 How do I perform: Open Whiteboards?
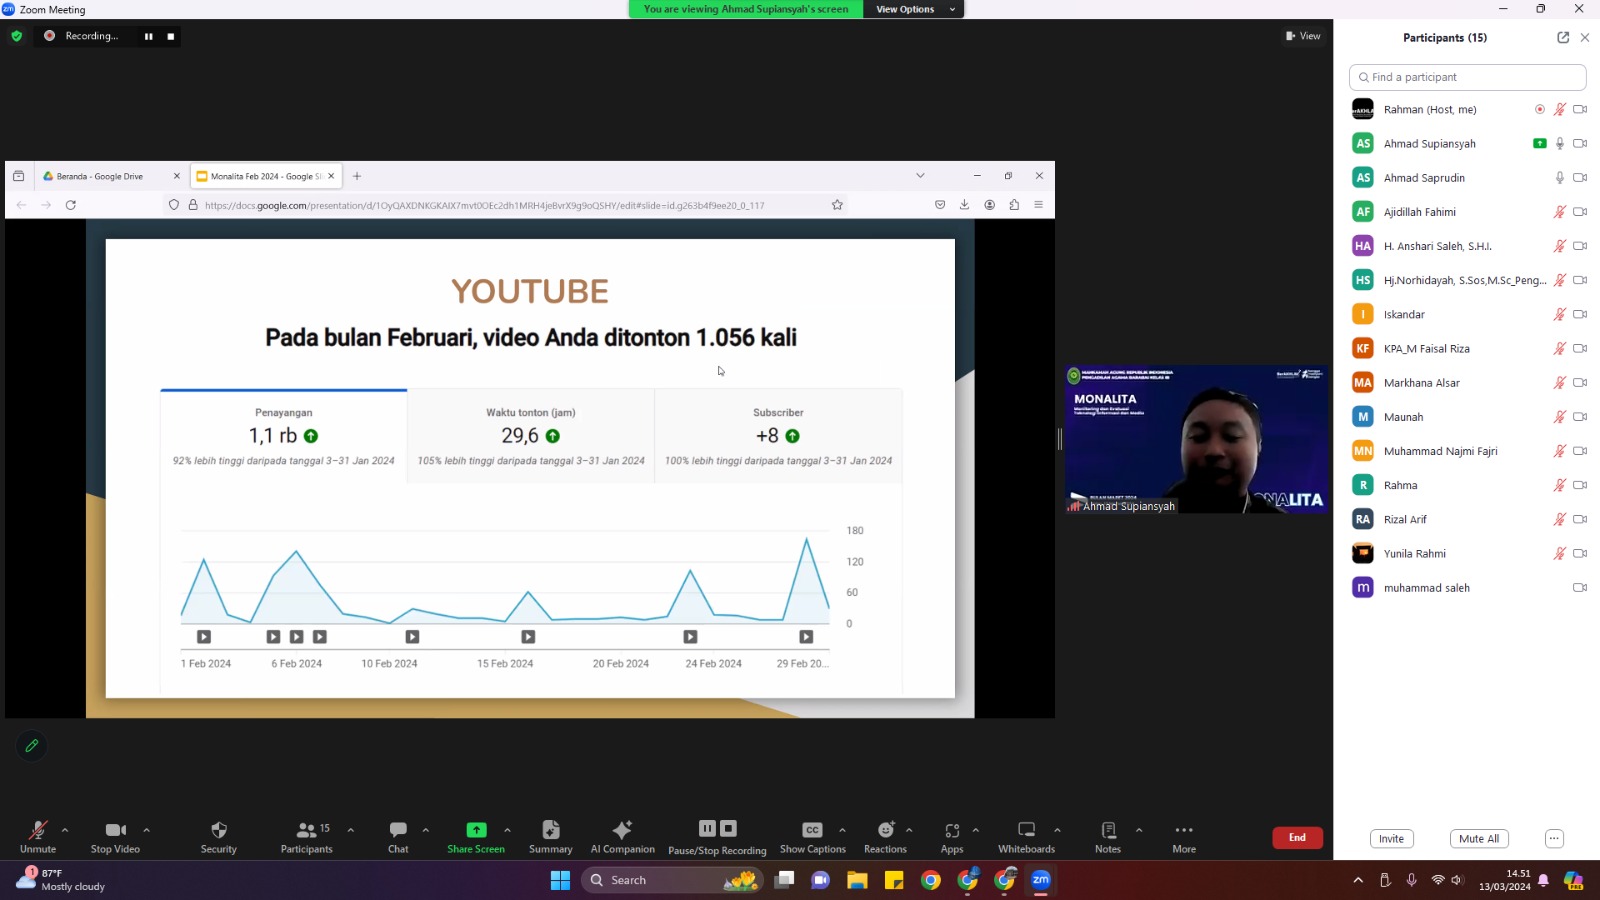[x=1026, y=830]
